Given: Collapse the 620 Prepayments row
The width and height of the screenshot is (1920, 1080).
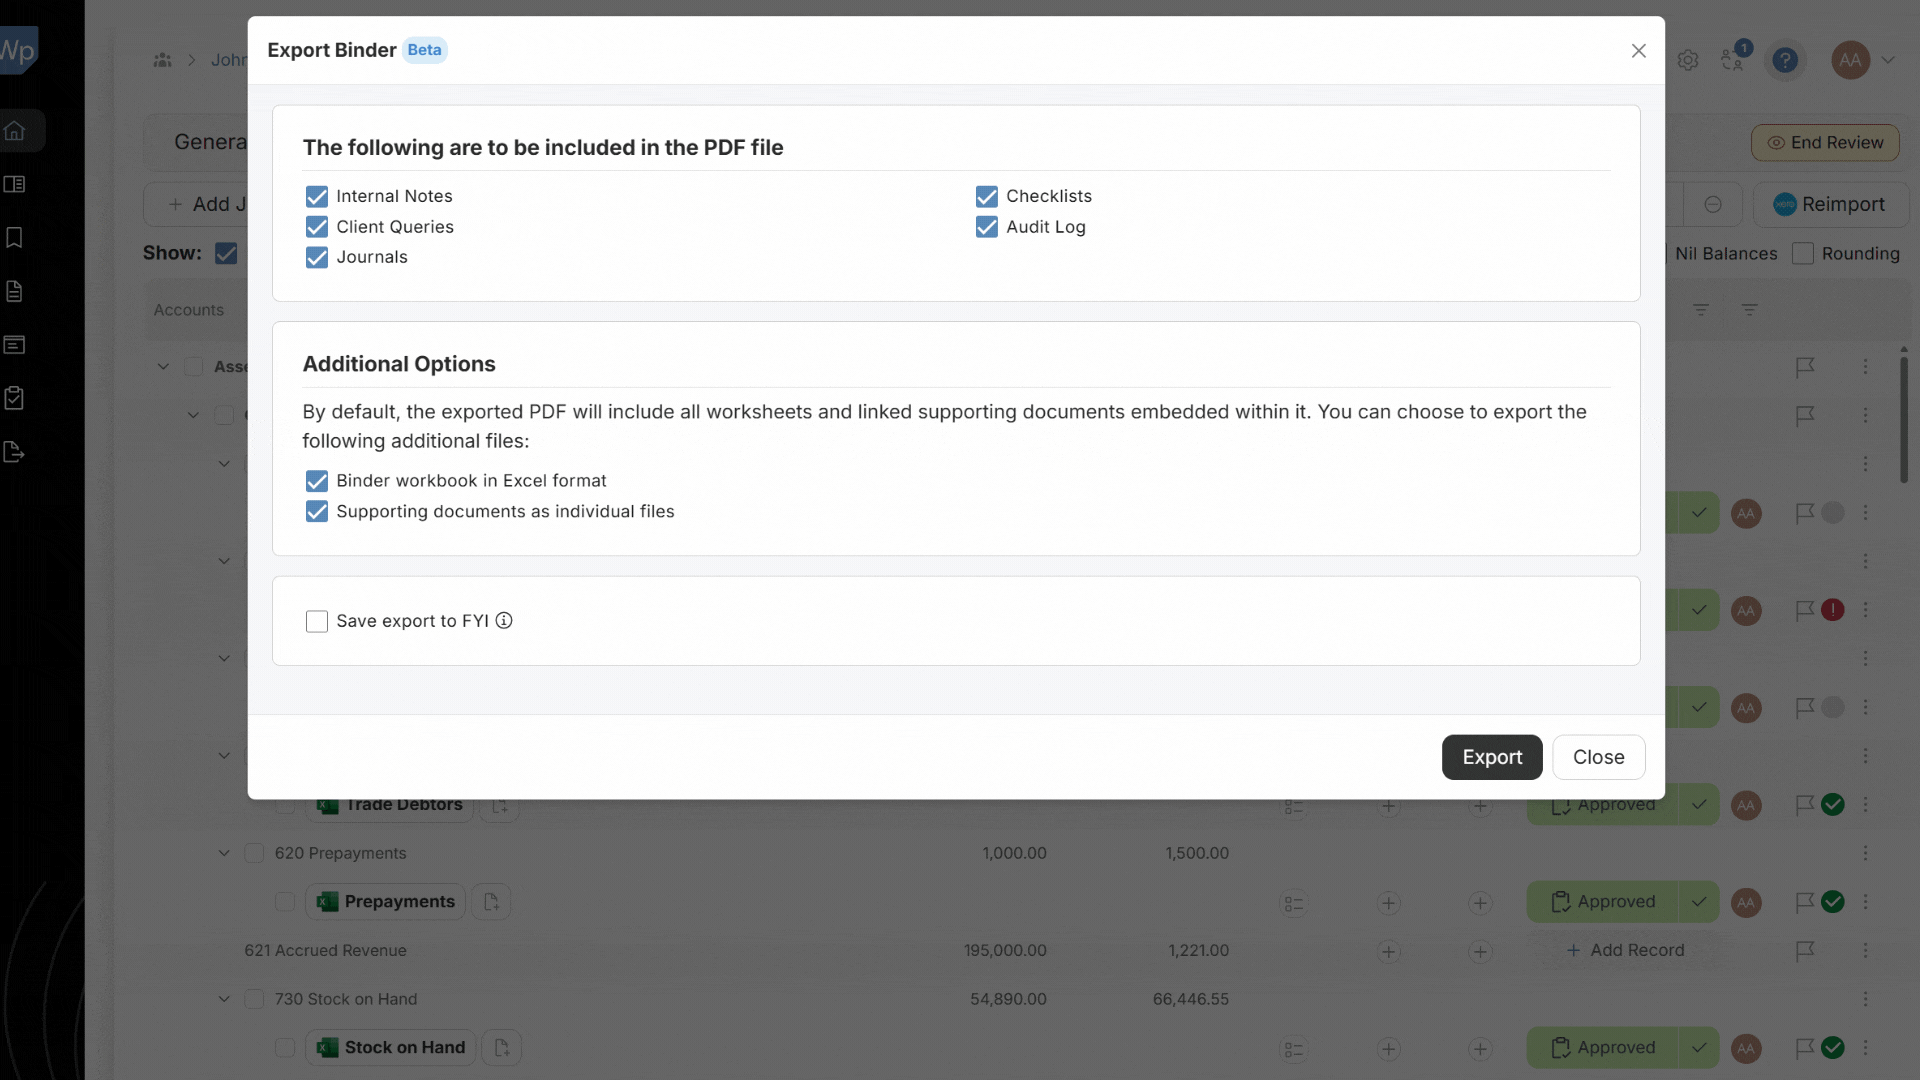Looking at the screenshot, I should (223, 853).
